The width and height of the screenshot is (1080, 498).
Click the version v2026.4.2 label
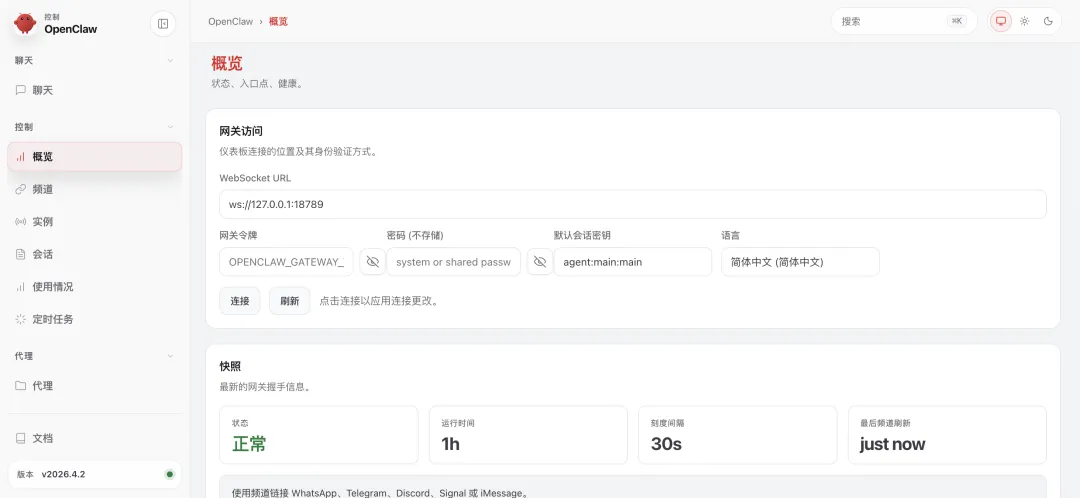tap(63, 475)
